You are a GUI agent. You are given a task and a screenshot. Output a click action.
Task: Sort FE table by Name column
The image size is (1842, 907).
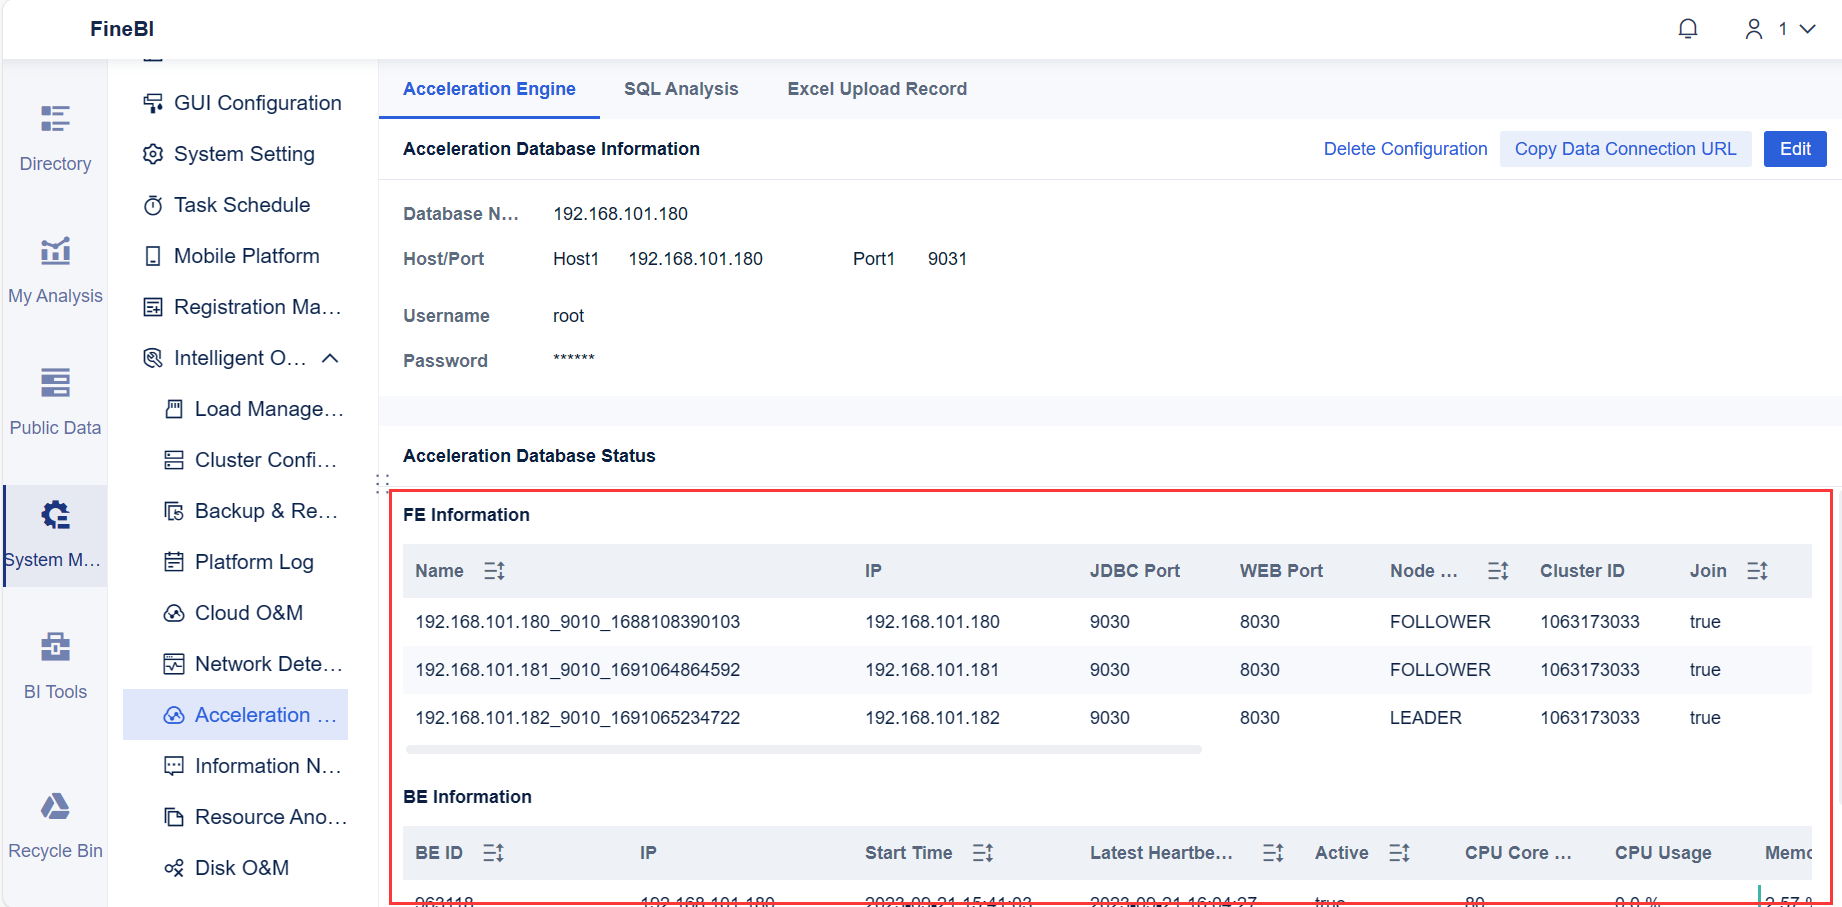[x=493, y=570]
